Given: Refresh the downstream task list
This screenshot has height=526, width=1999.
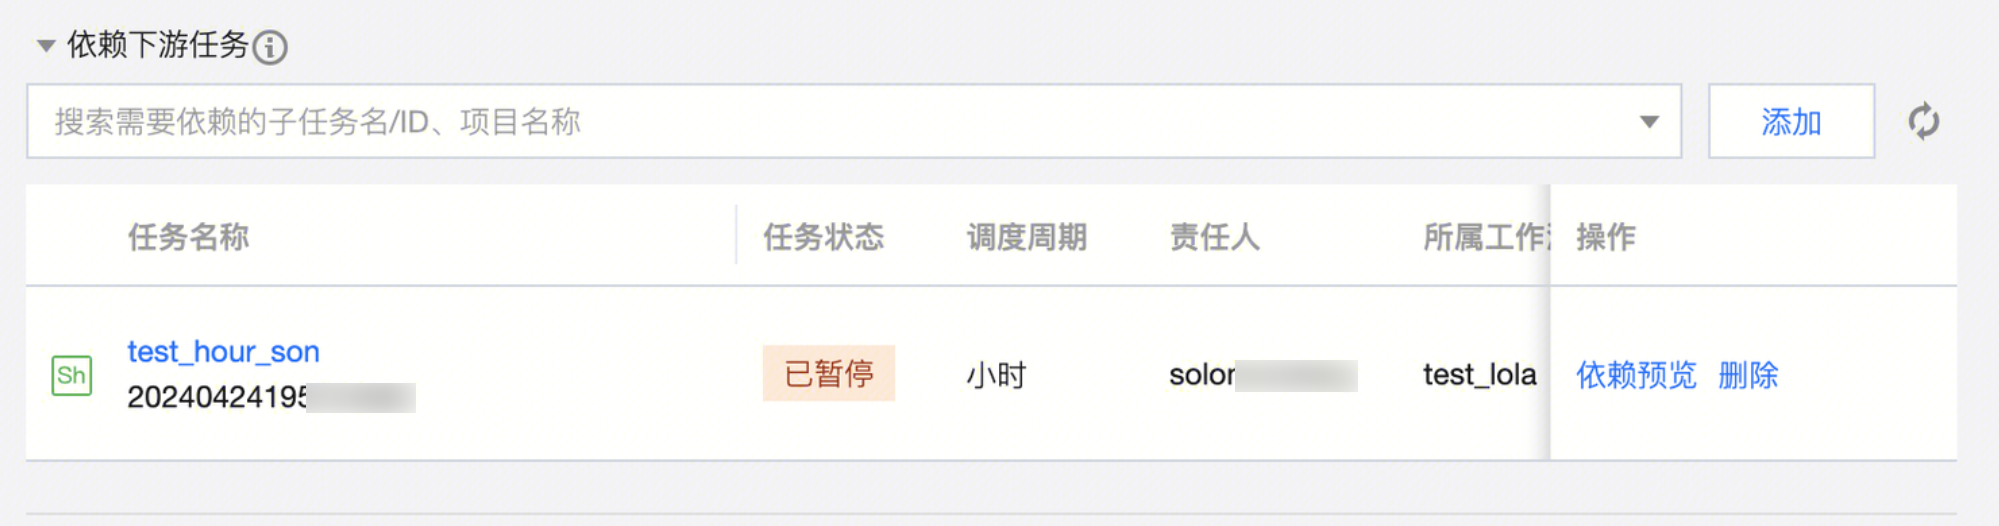Looking at the screenshot, I should click(x=1923, y=122).
